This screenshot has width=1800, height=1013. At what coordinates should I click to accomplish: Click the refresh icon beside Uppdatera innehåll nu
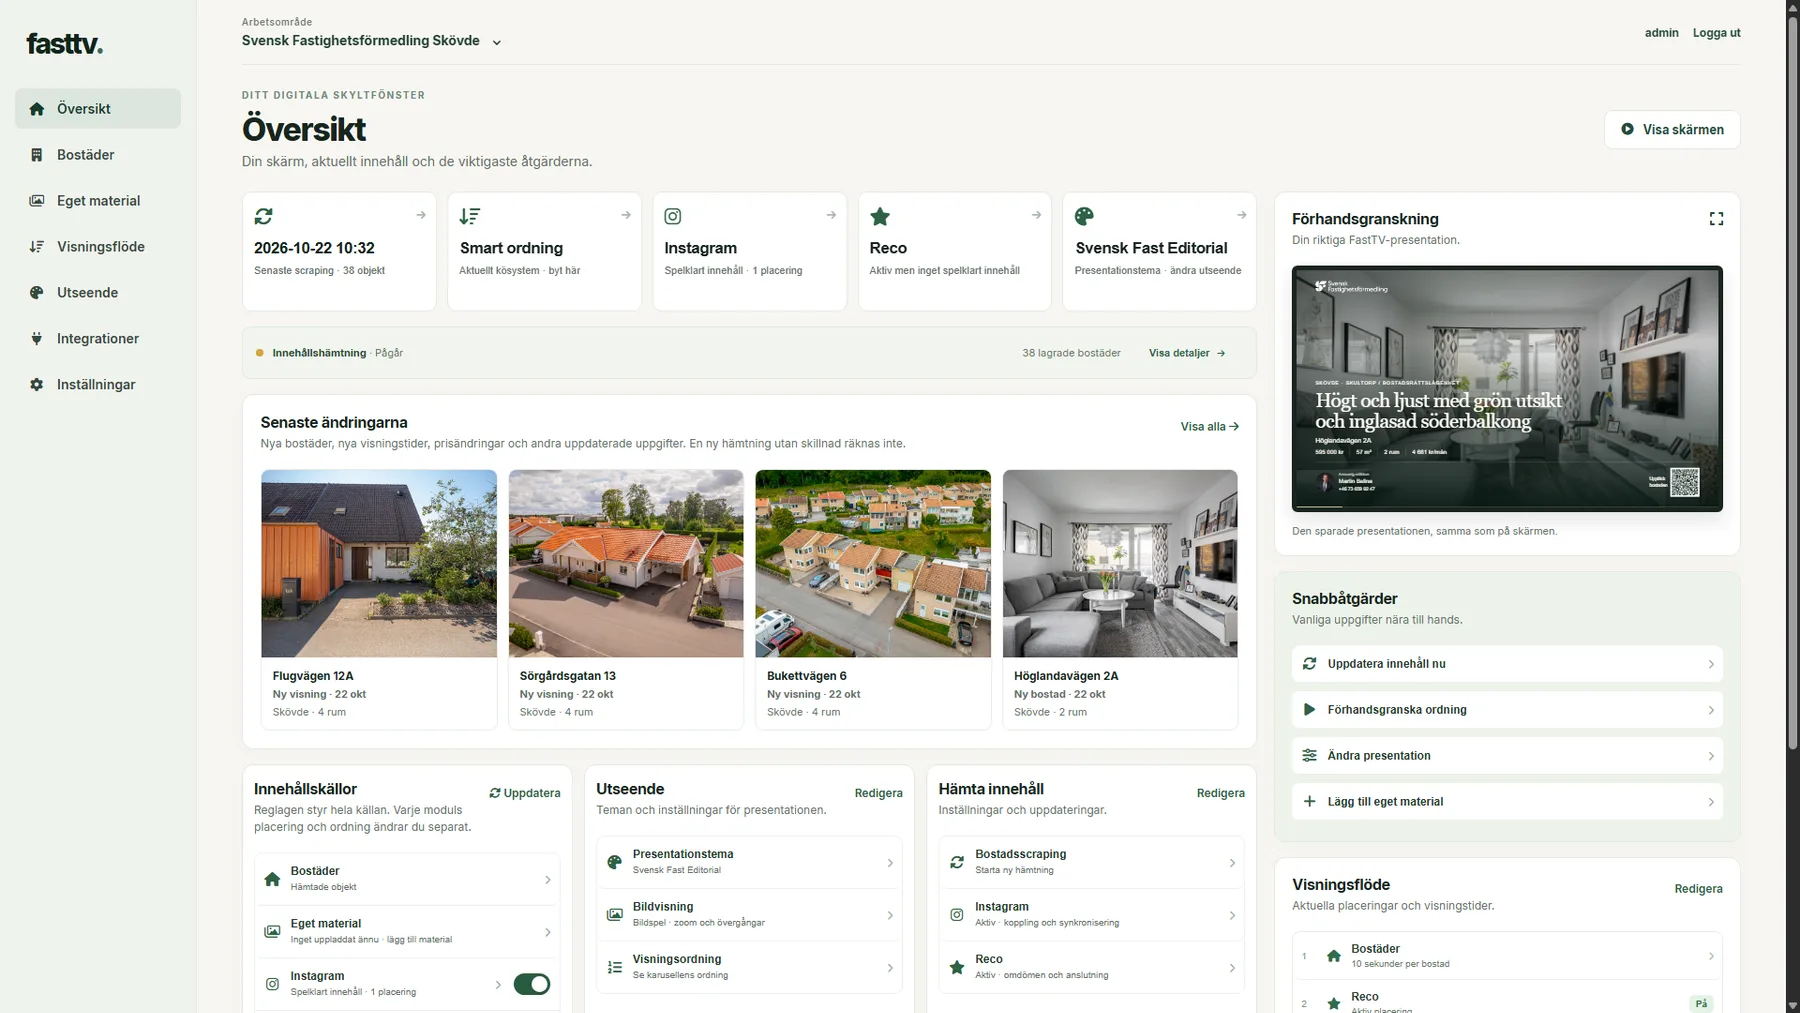tap(1309, 664)
